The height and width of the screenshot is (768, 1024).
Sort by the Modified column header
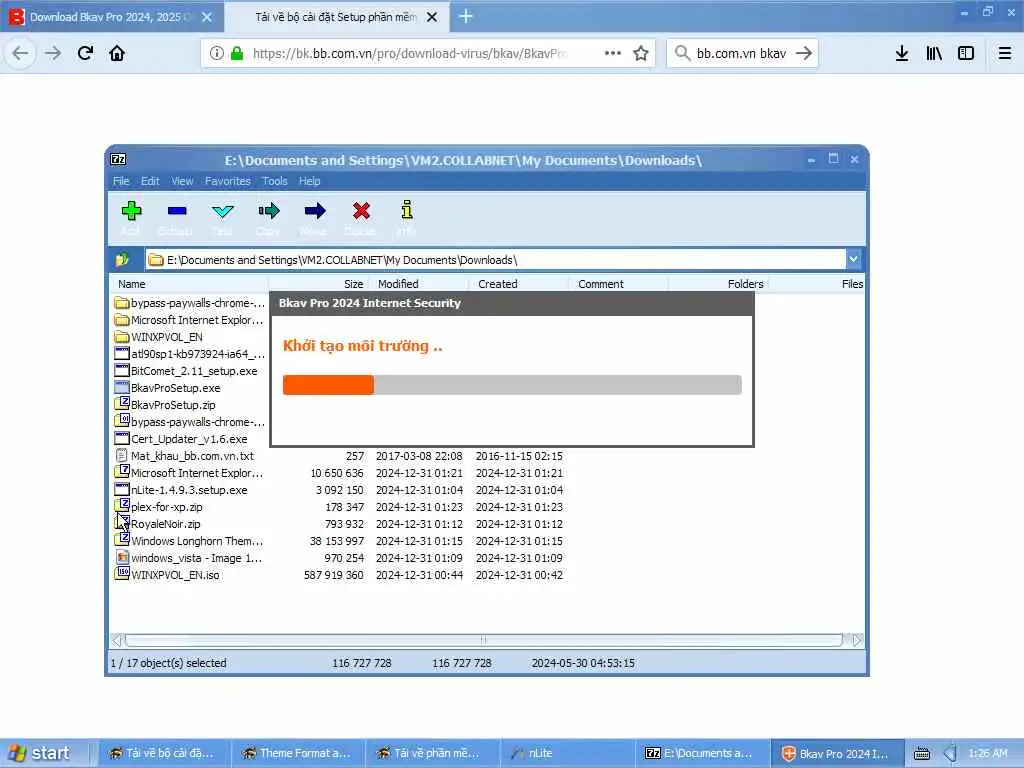tap(419, 283)
